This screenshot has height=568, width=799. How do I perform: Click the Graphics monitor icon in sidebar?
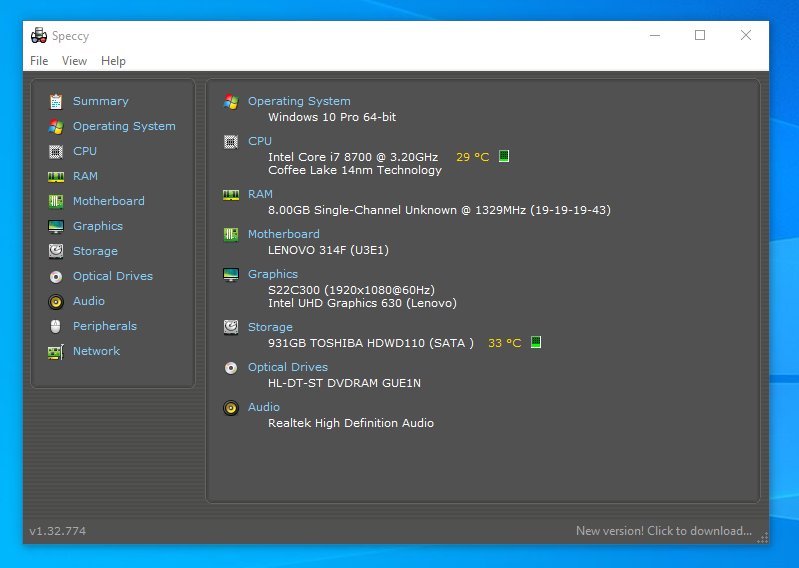point(56,226)
